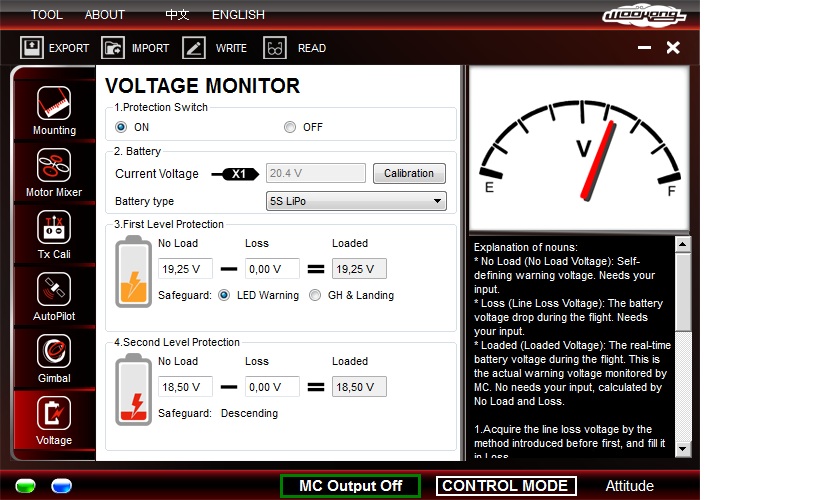The height and width of the screenshot is (500, 819).
Task: Open the Gimbal configuration icon
Action: click(54, 351)
